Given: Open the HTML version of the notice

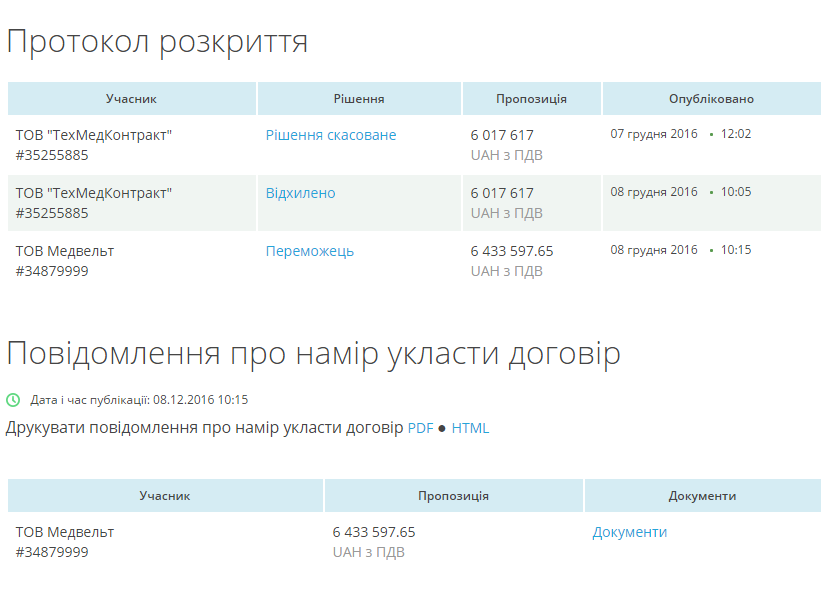Looking at the screenshot, I should click(x=470, y=428).
